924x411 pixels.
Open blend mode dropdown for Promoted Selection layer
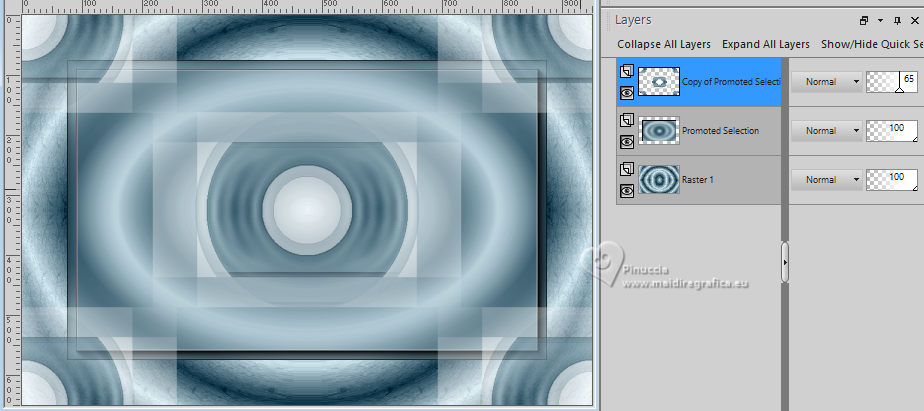[826, 131]
